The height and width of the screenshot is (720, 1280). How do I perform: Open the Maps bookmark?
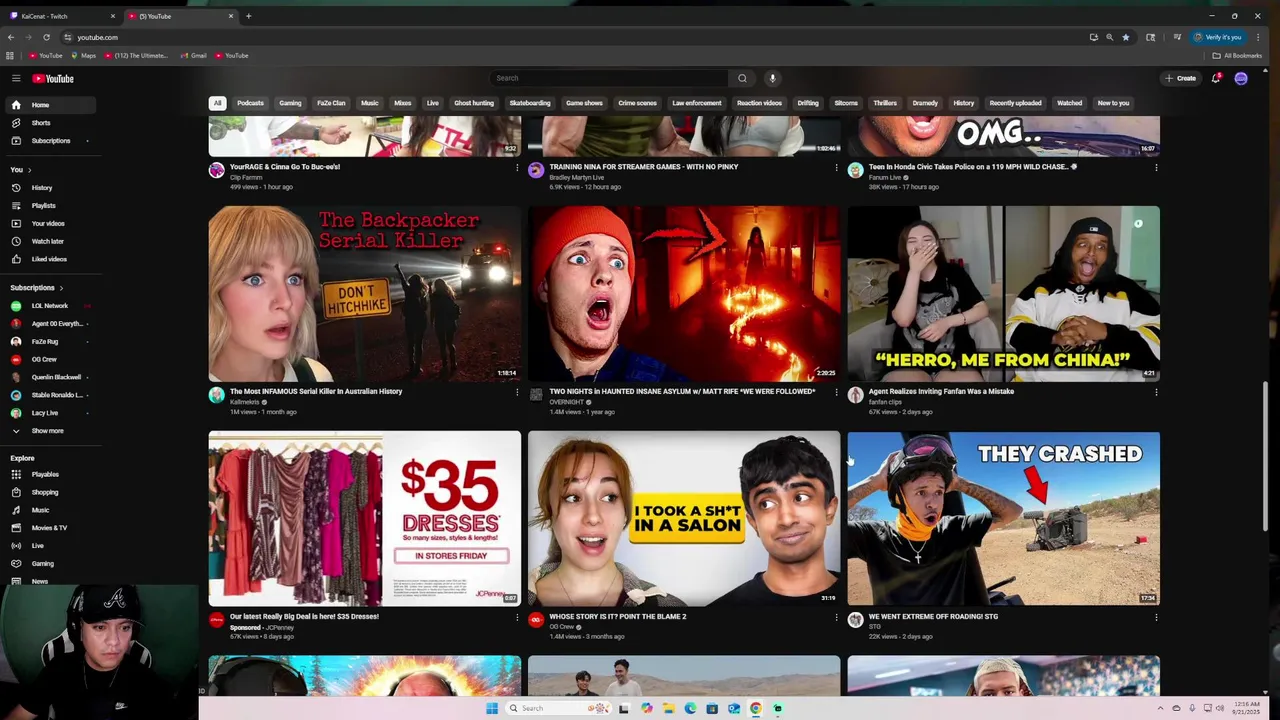pyautogui.click(x=83, y=56)
